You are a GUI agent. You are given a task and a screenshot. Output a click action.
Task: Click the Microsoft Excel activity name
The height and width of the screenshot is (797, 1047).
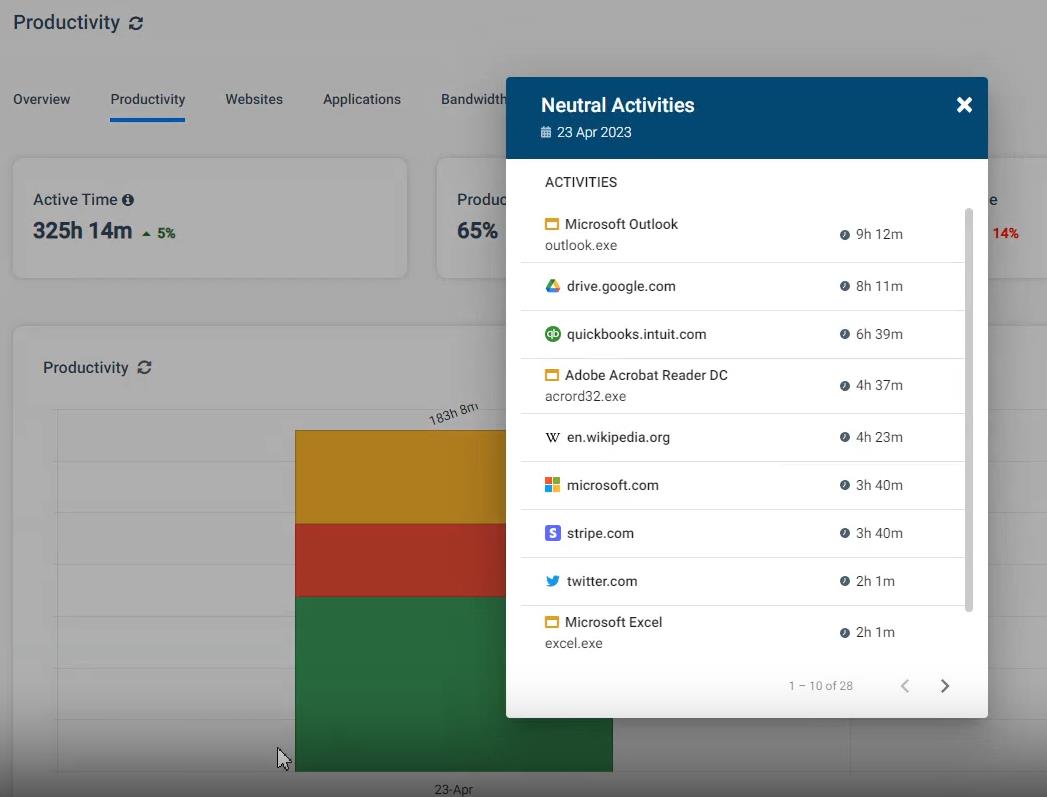[x=614, y=622]
